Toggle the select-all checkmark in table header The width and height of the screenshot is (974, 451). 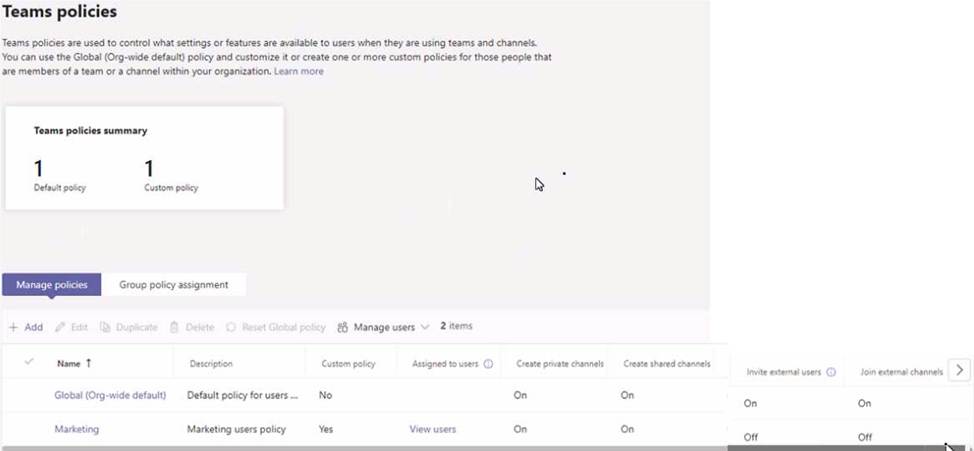[x=29, y=362]
